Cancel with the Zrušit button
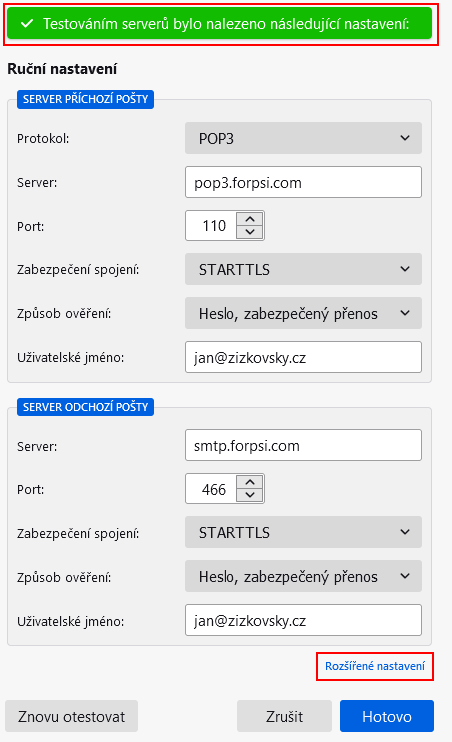Image resolution: width=452 pixels, height=742 pixels. tap(284, 716)
